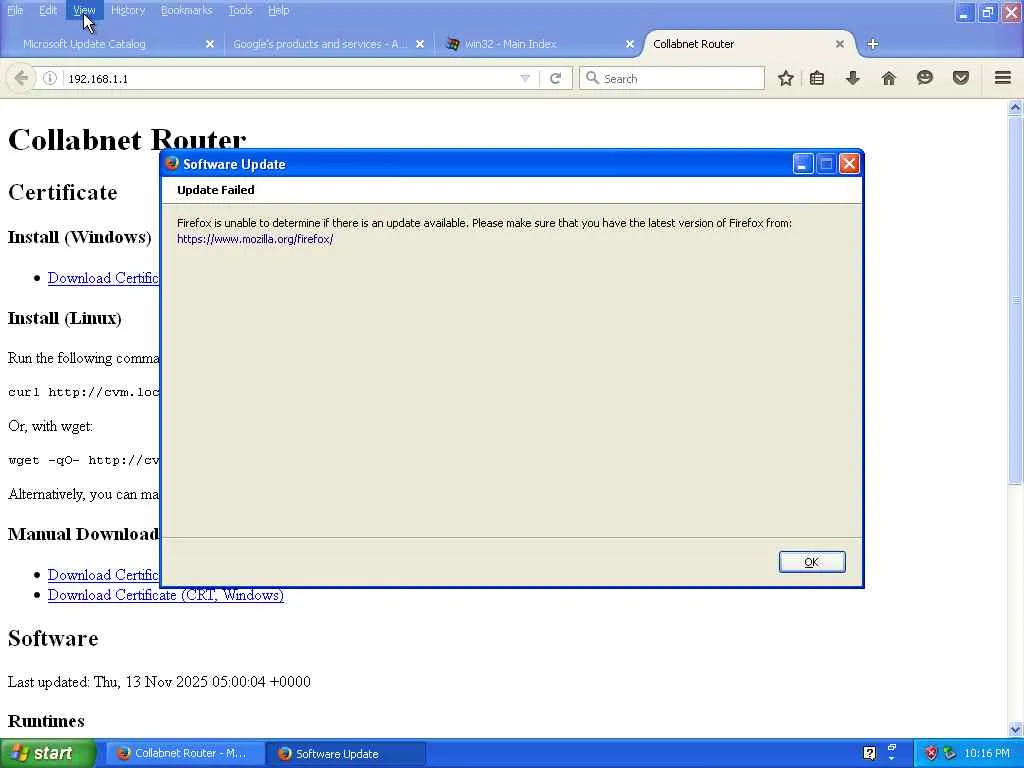Open the hamburger menu button
Viewport: 1024px width, 768px height.
(1003, 78)
